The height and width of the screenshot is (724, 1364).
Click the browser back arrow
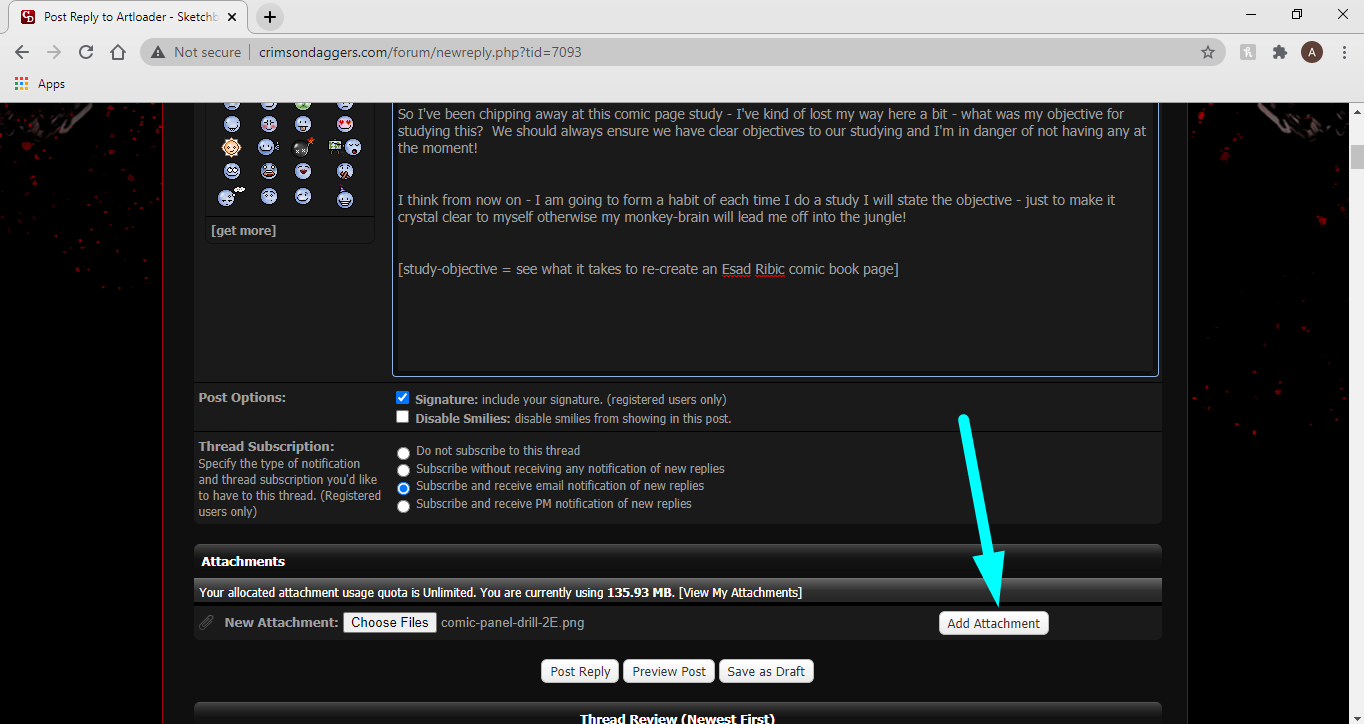22,52
